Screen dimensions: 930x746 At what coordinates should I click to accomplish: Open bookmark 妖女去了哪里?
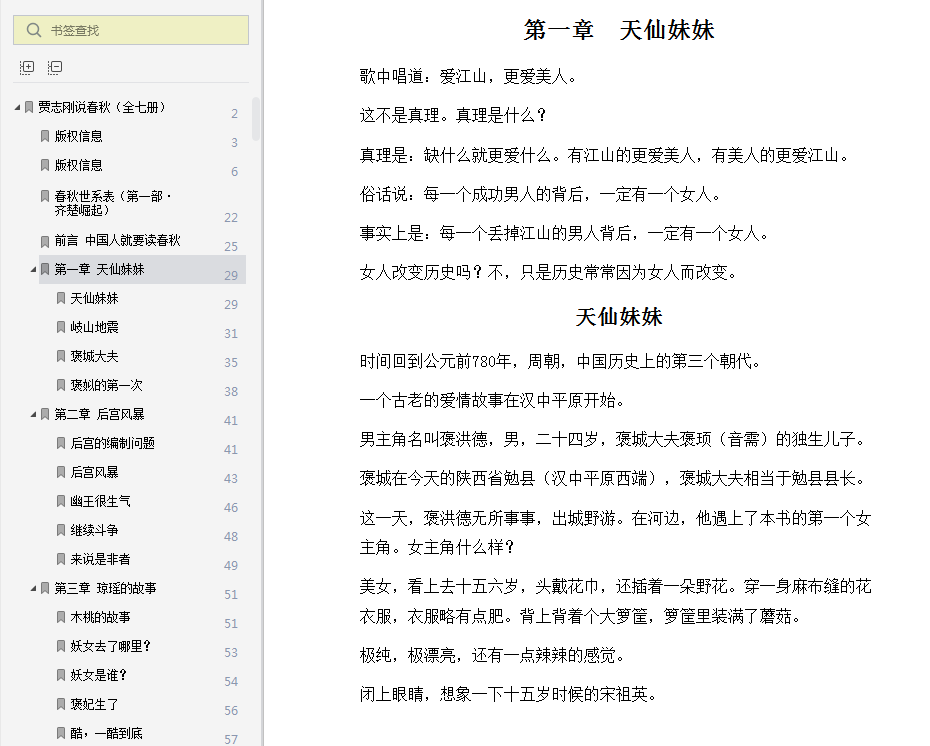pos(110,646)
